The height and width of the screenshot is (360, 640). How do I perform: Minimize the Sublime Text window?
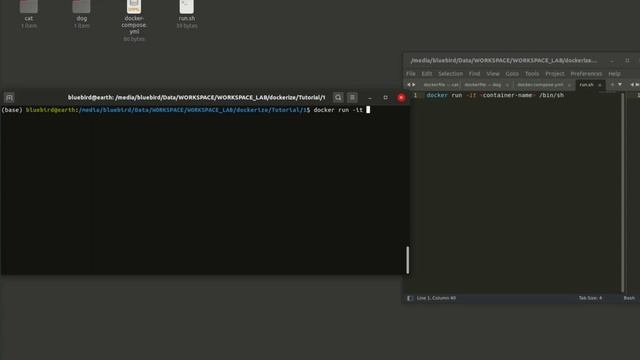click(x=612, y=61)
